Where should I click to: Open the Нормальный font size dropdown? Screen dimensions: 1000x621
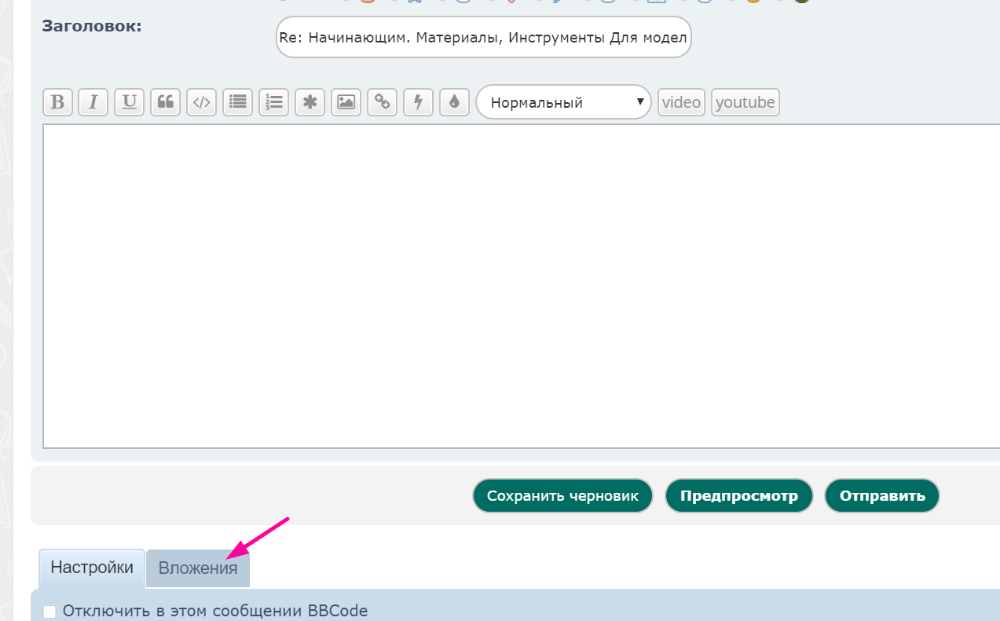563,102
